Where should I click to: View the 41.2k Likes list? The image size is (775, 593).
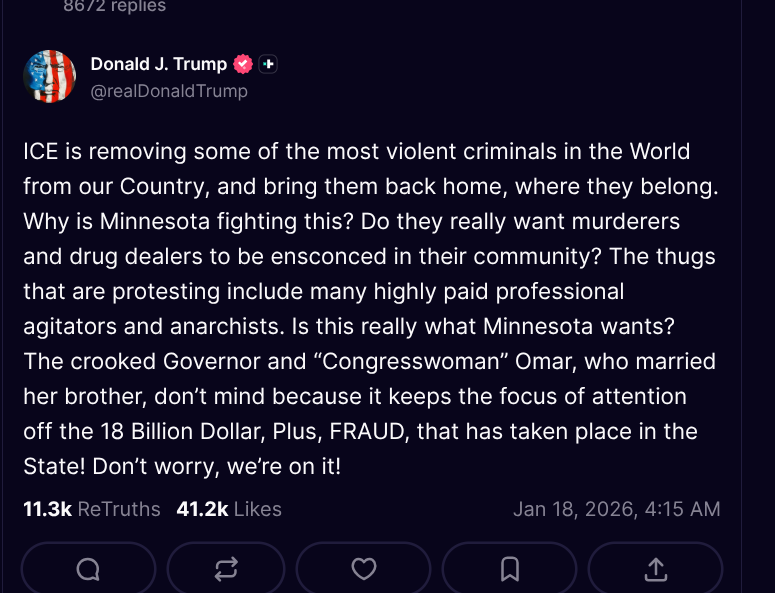[229, 509]
